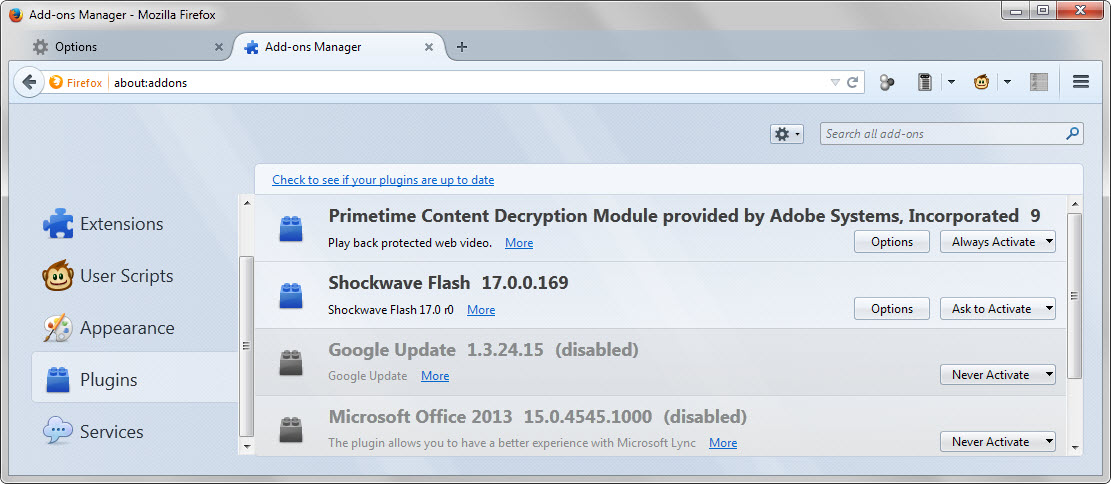The image size is (1111, 484).
Task: Reload the page with the refresh icon
Action: click(852, 82)
